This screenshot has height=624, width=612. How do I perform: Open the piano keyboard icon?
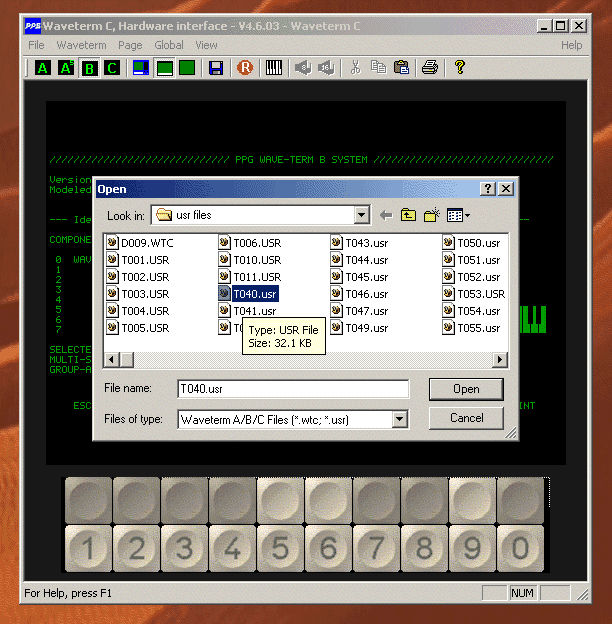[274, 68]
